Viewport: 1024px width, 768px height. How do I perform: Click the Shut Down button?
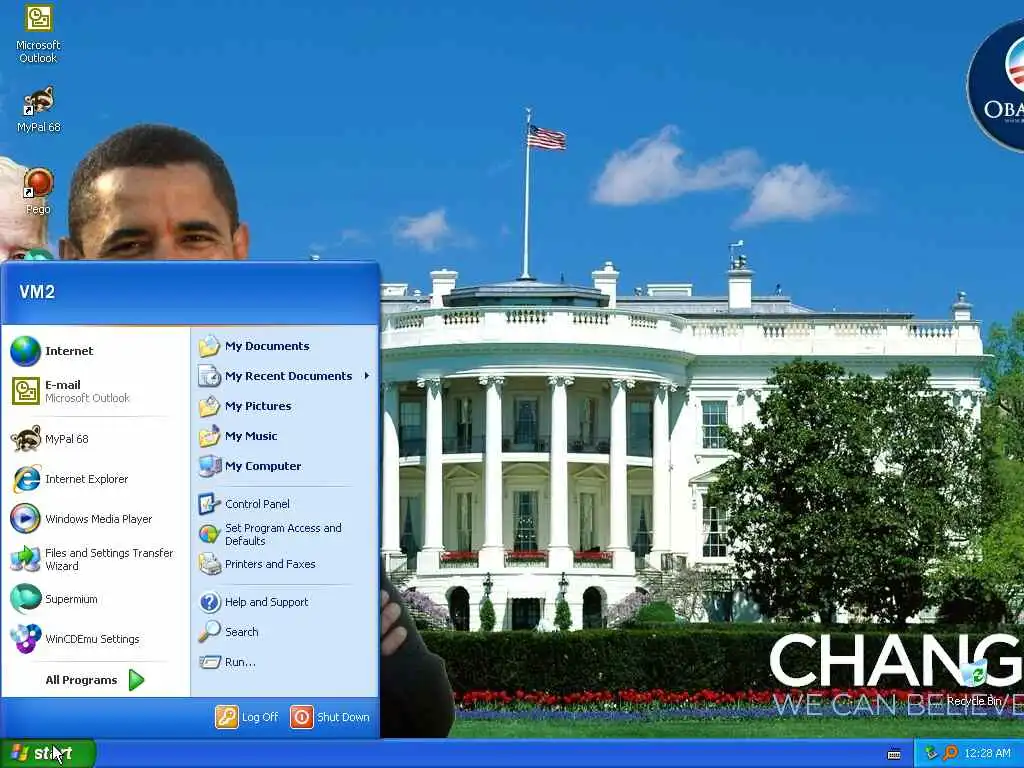coord(330,716)
